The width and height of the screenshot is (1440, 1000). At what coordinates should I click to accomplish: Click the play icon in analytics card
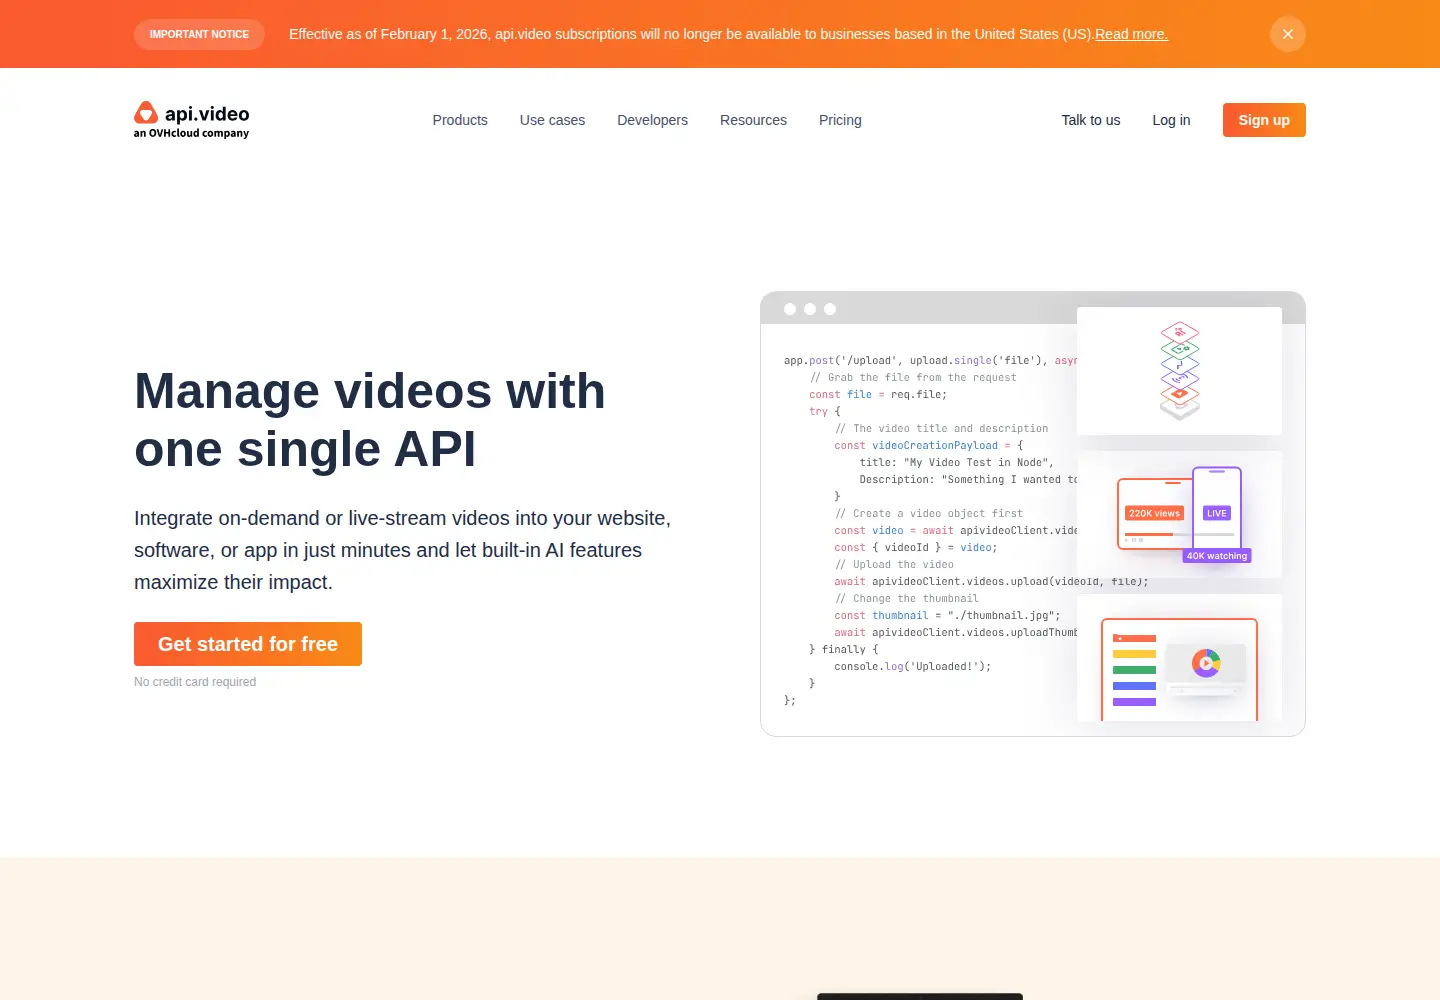tap(1206, 663)
